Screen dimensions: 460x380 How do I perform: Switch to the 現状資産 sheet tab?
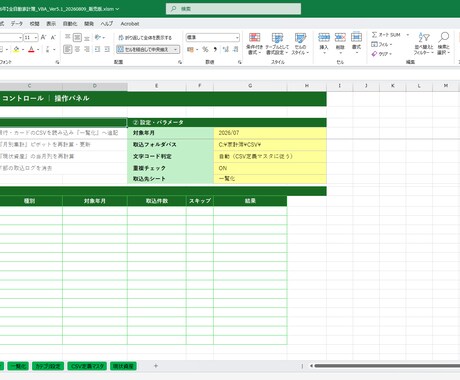(123, 366)
